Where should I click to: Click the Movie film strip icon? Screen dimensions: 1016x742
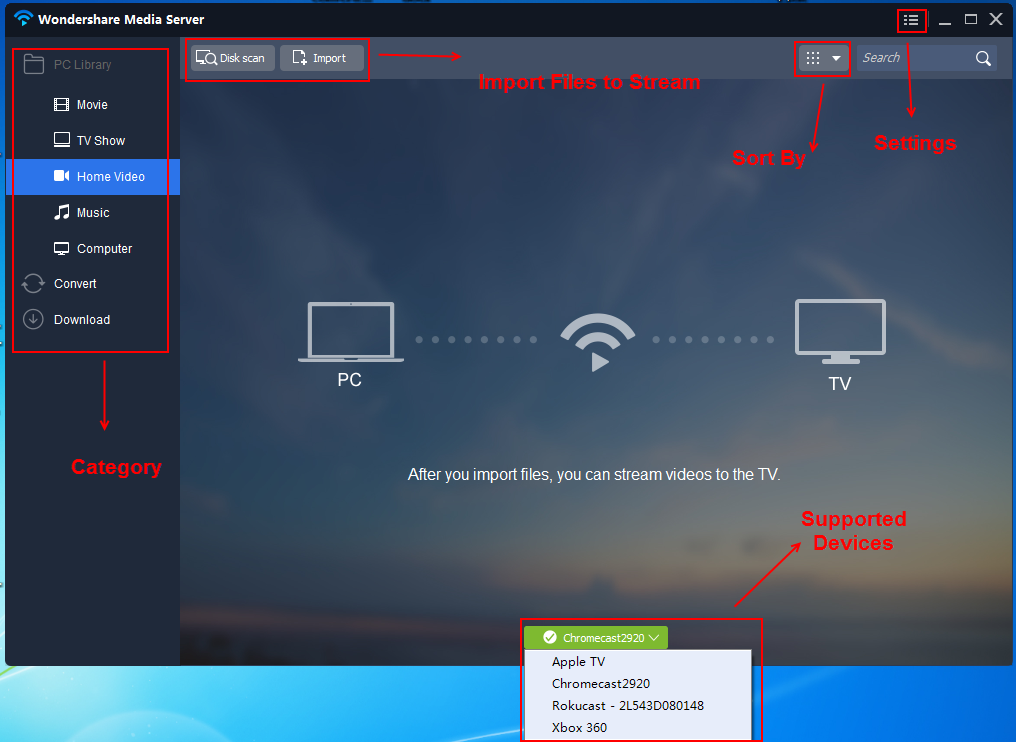pyautogui.click(x=62, y=104)
